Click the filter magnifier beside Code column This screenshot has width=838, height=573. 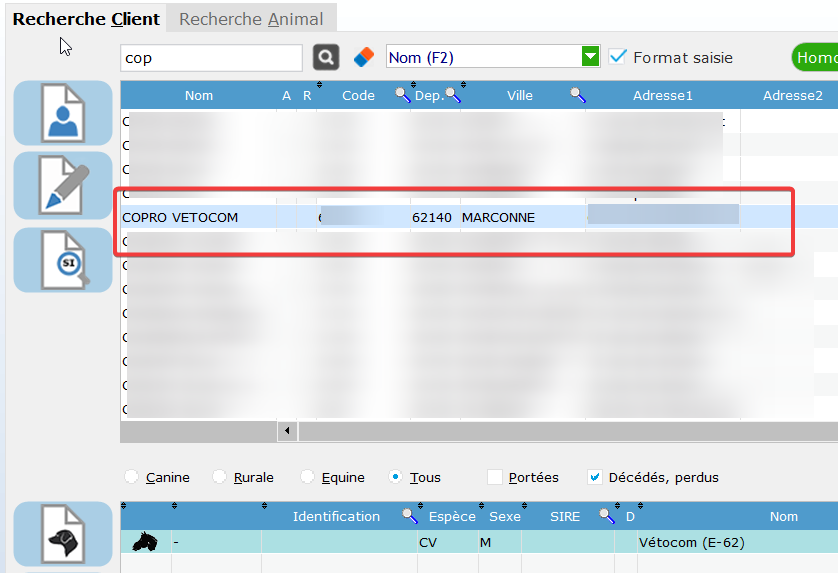(402, 95)
